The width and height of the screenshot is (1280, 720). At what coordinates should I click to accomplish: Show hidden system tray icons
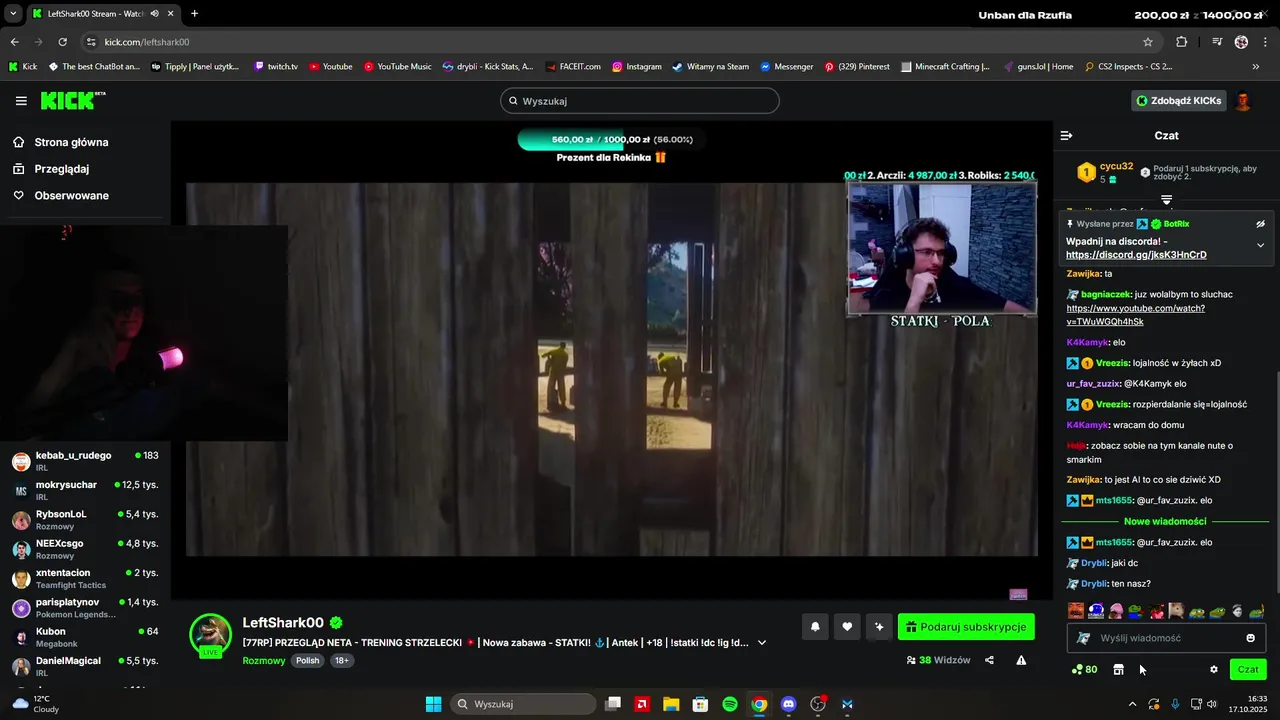click(1132, 704)
